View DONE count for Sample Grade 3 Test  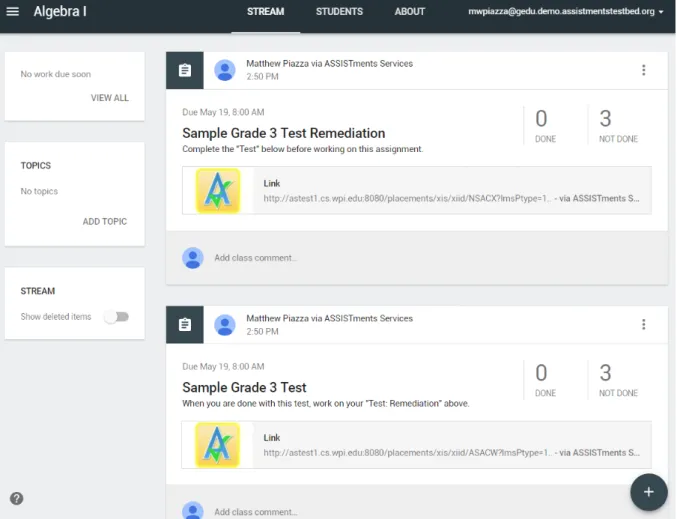[x=545, y=380]
